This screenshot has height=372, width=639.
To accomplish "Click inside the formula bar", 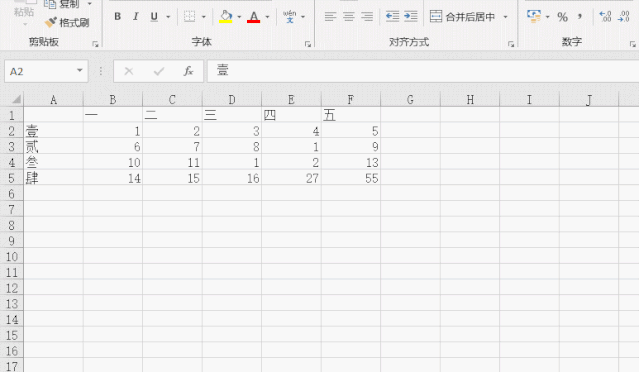I will (423, 71).
